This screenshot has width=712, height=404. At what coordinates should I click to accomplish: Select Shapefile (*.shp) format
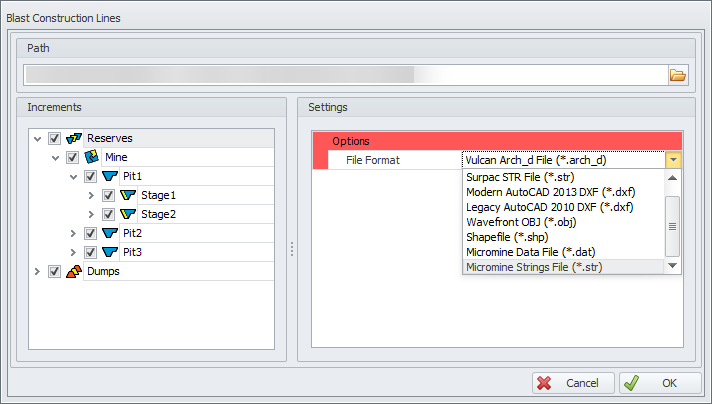(x=563, y=237)
